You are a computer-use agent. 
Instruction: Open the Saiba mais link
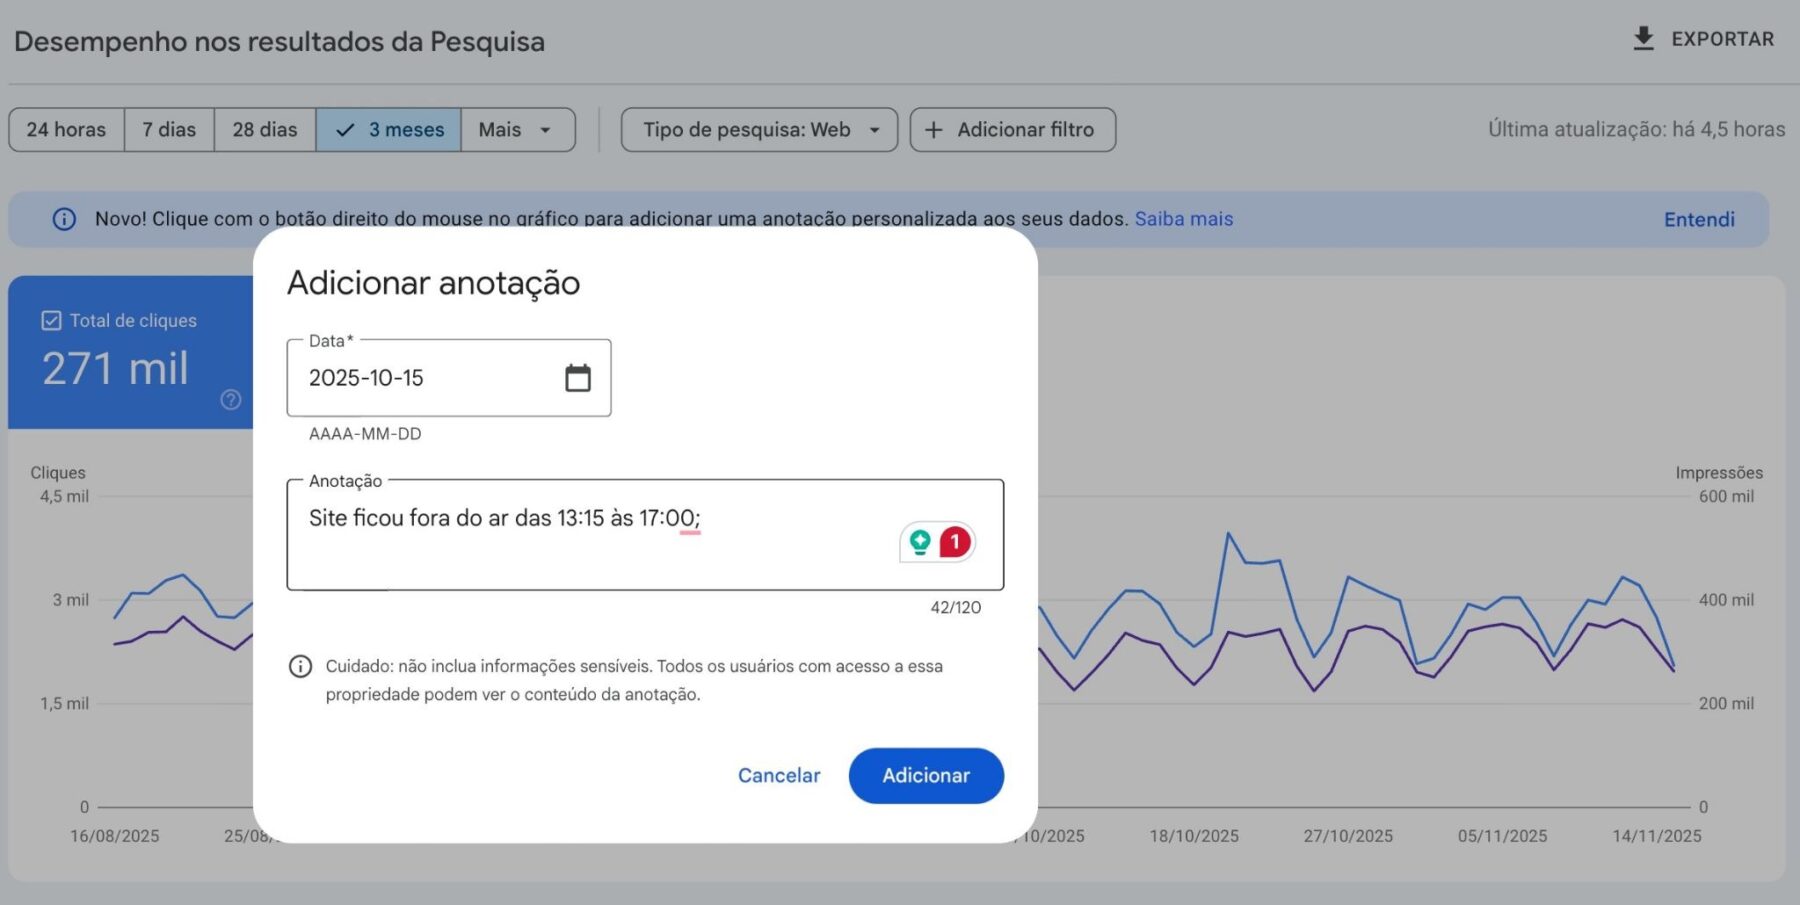1183,219
